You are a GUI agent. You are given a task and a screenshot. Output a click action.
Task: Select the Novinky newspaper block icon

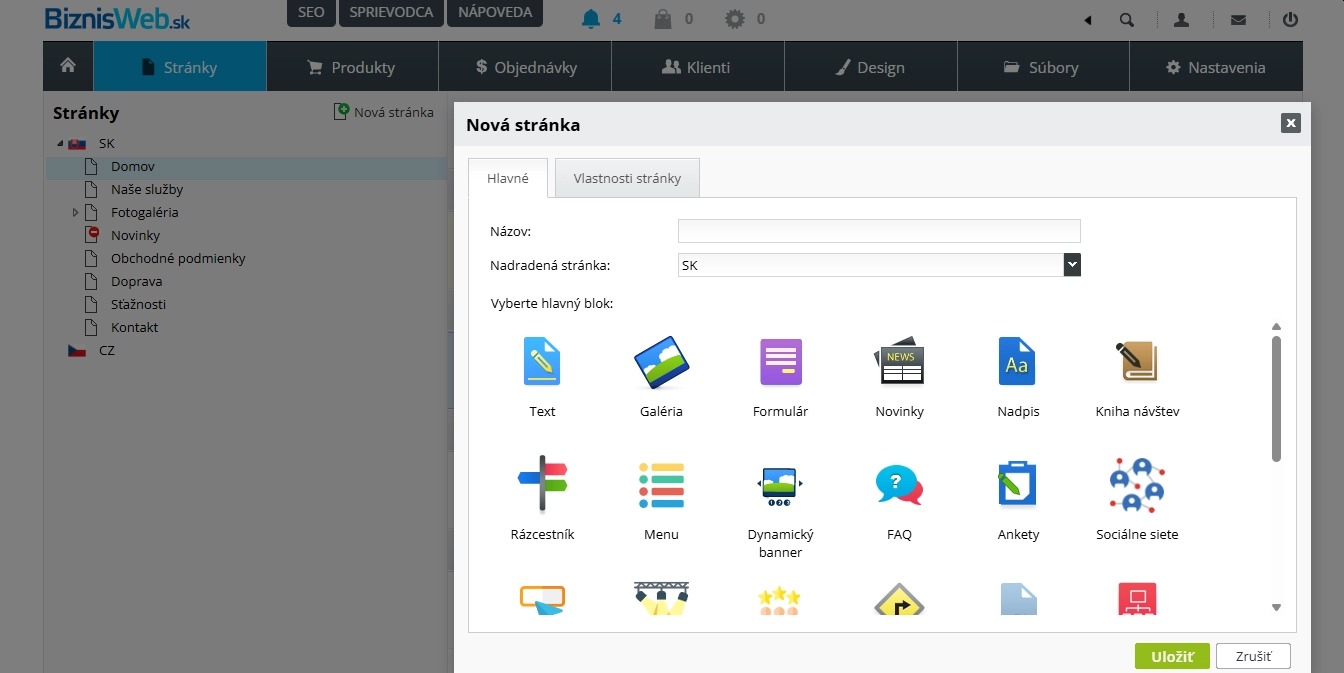[899, 362]
